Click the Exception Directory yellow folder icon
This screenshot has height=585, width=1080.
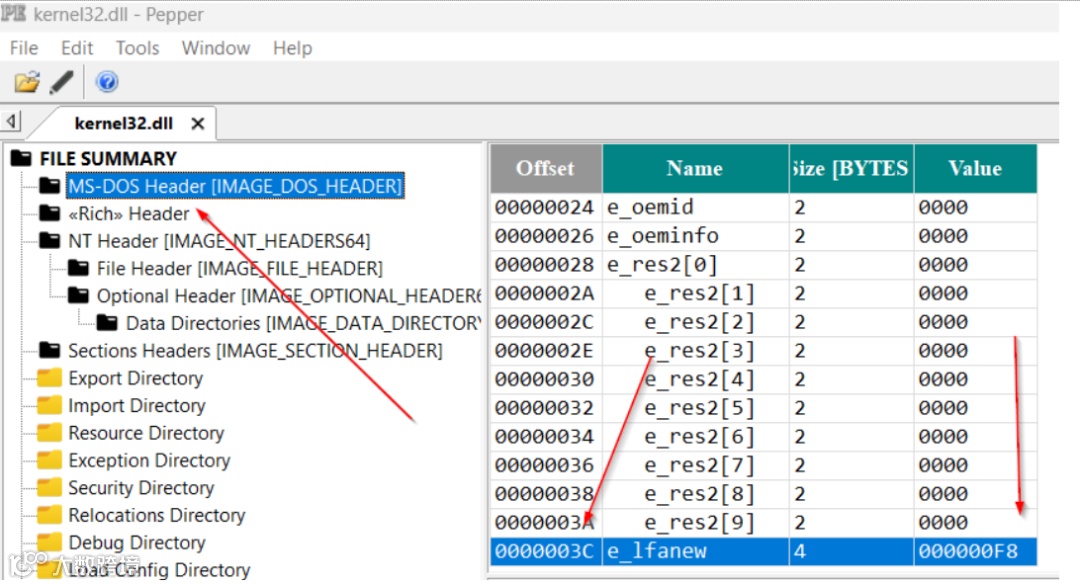pyautogui.click(x=50, y=460)
